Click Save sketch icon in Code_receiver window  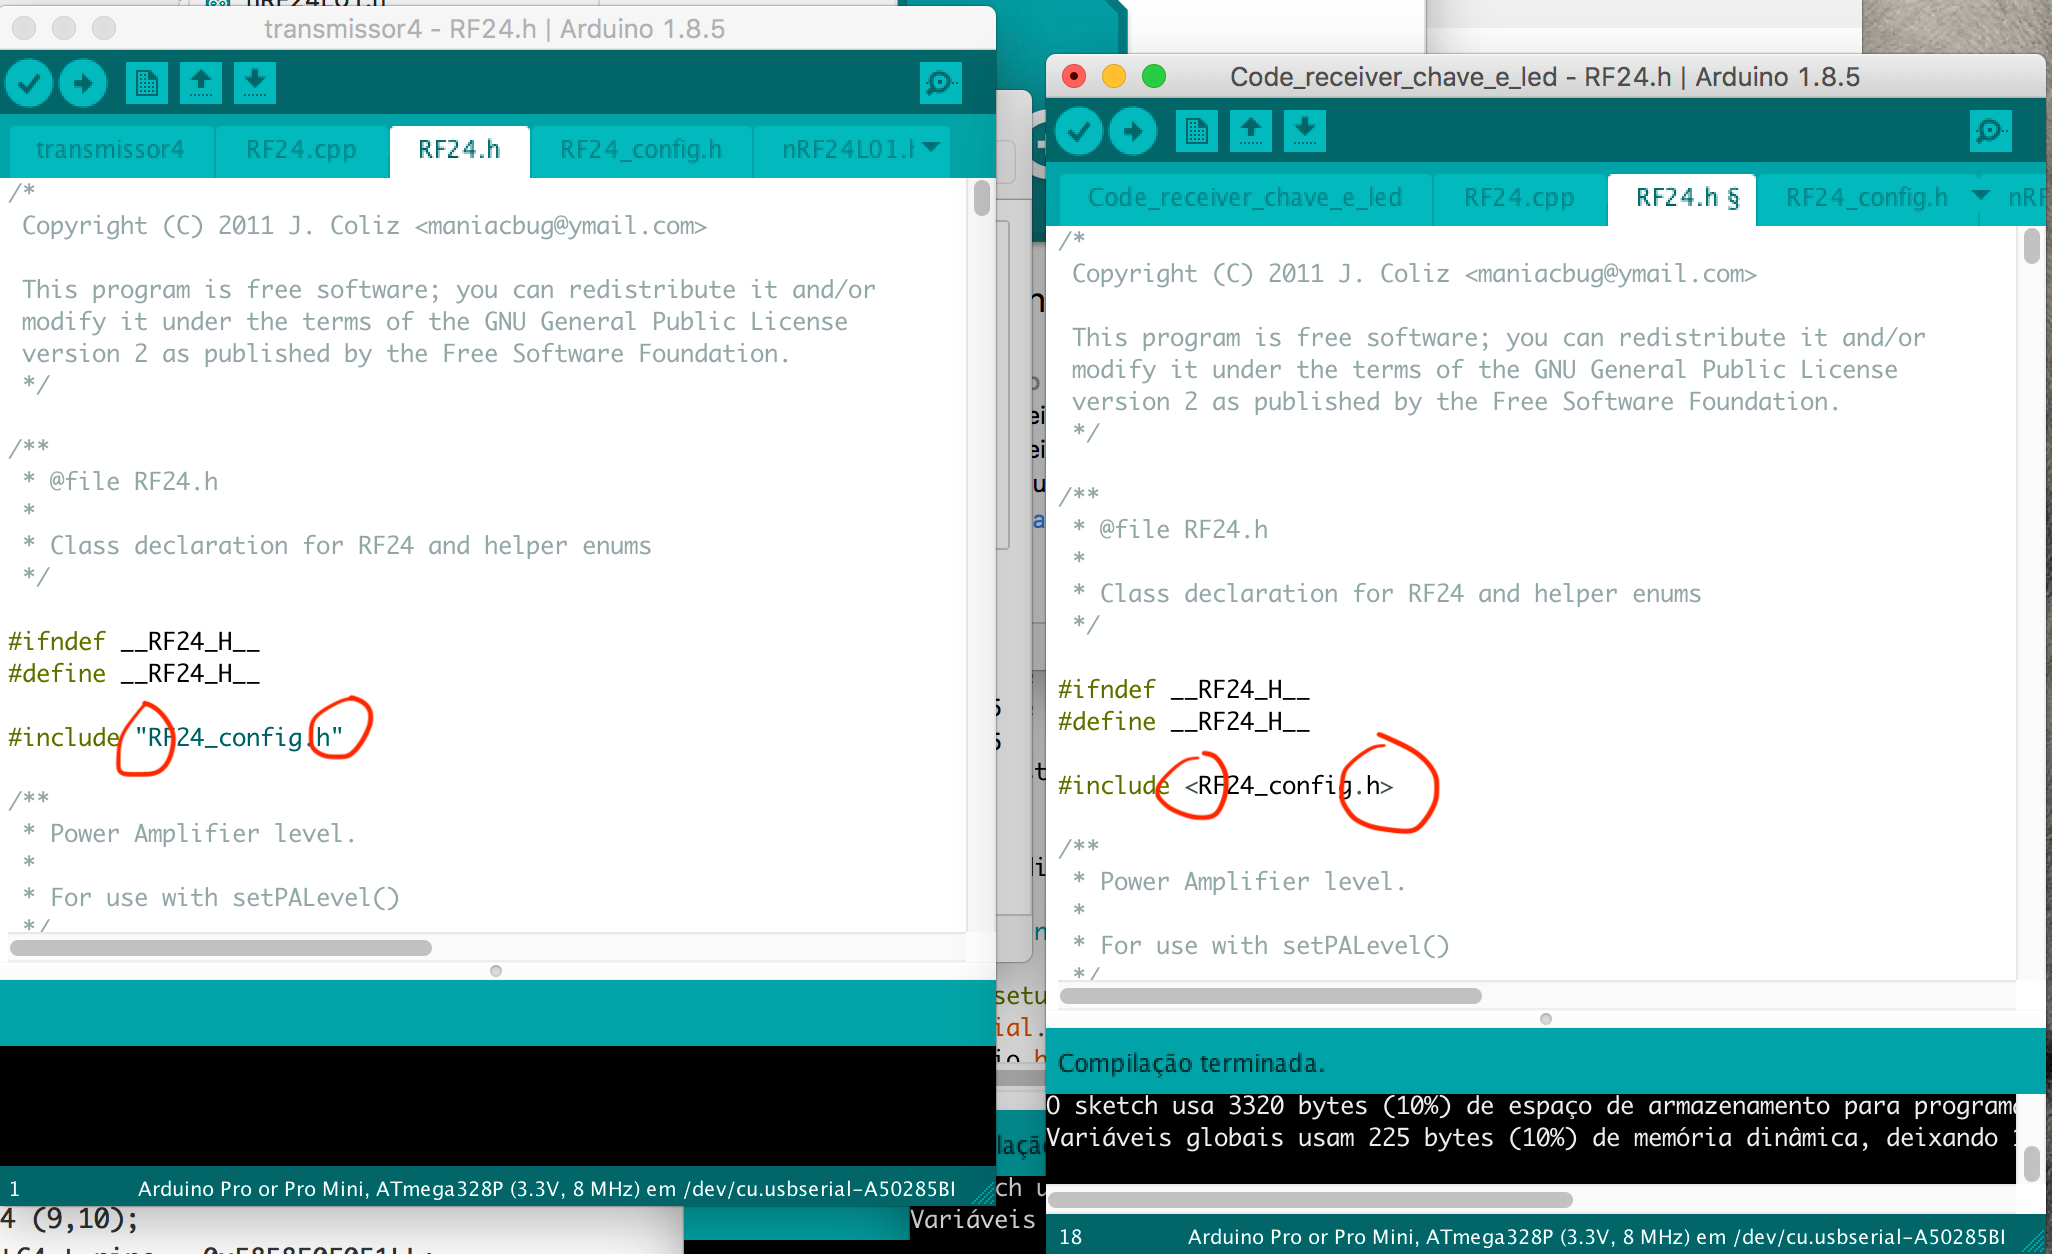pyautogui.click(x=1305, y=131)
